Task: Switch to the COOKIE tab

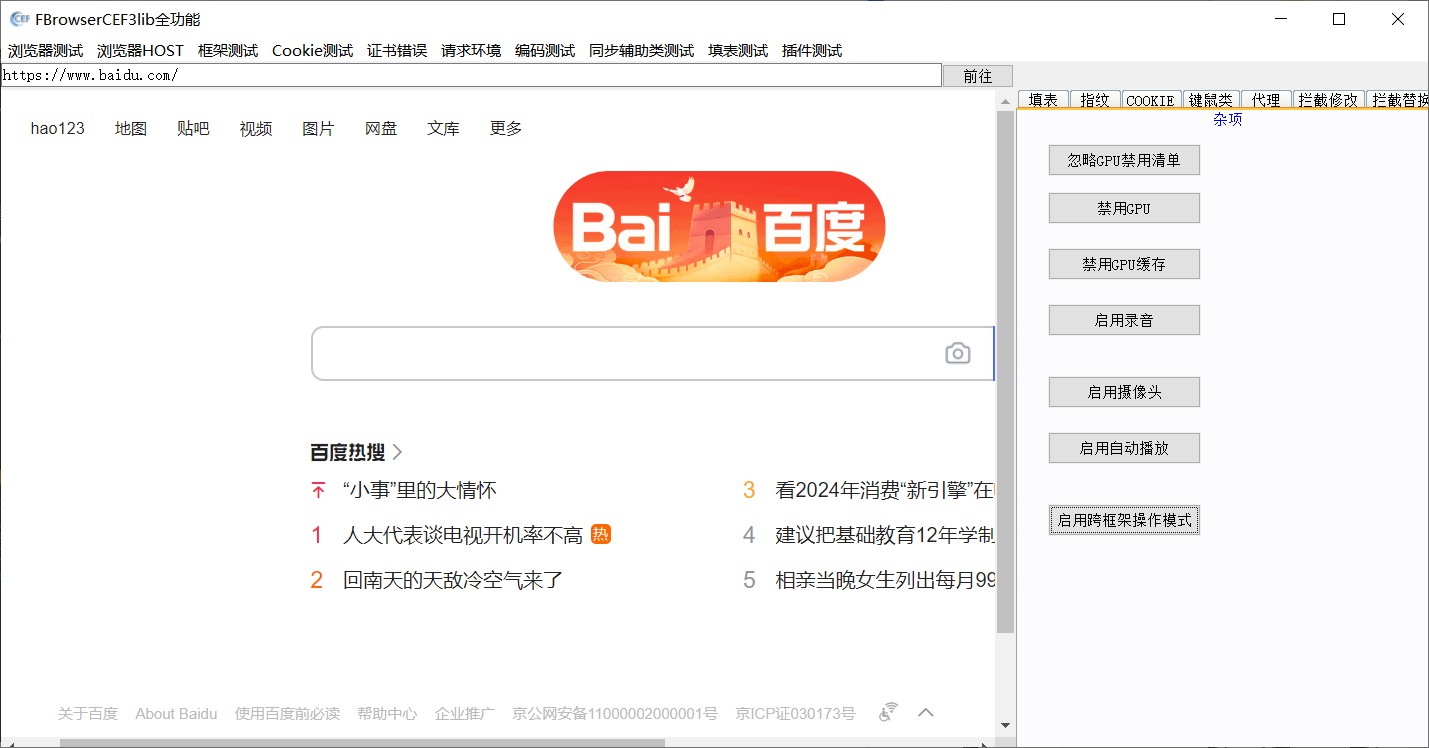Action: (x=1150, y=100)
